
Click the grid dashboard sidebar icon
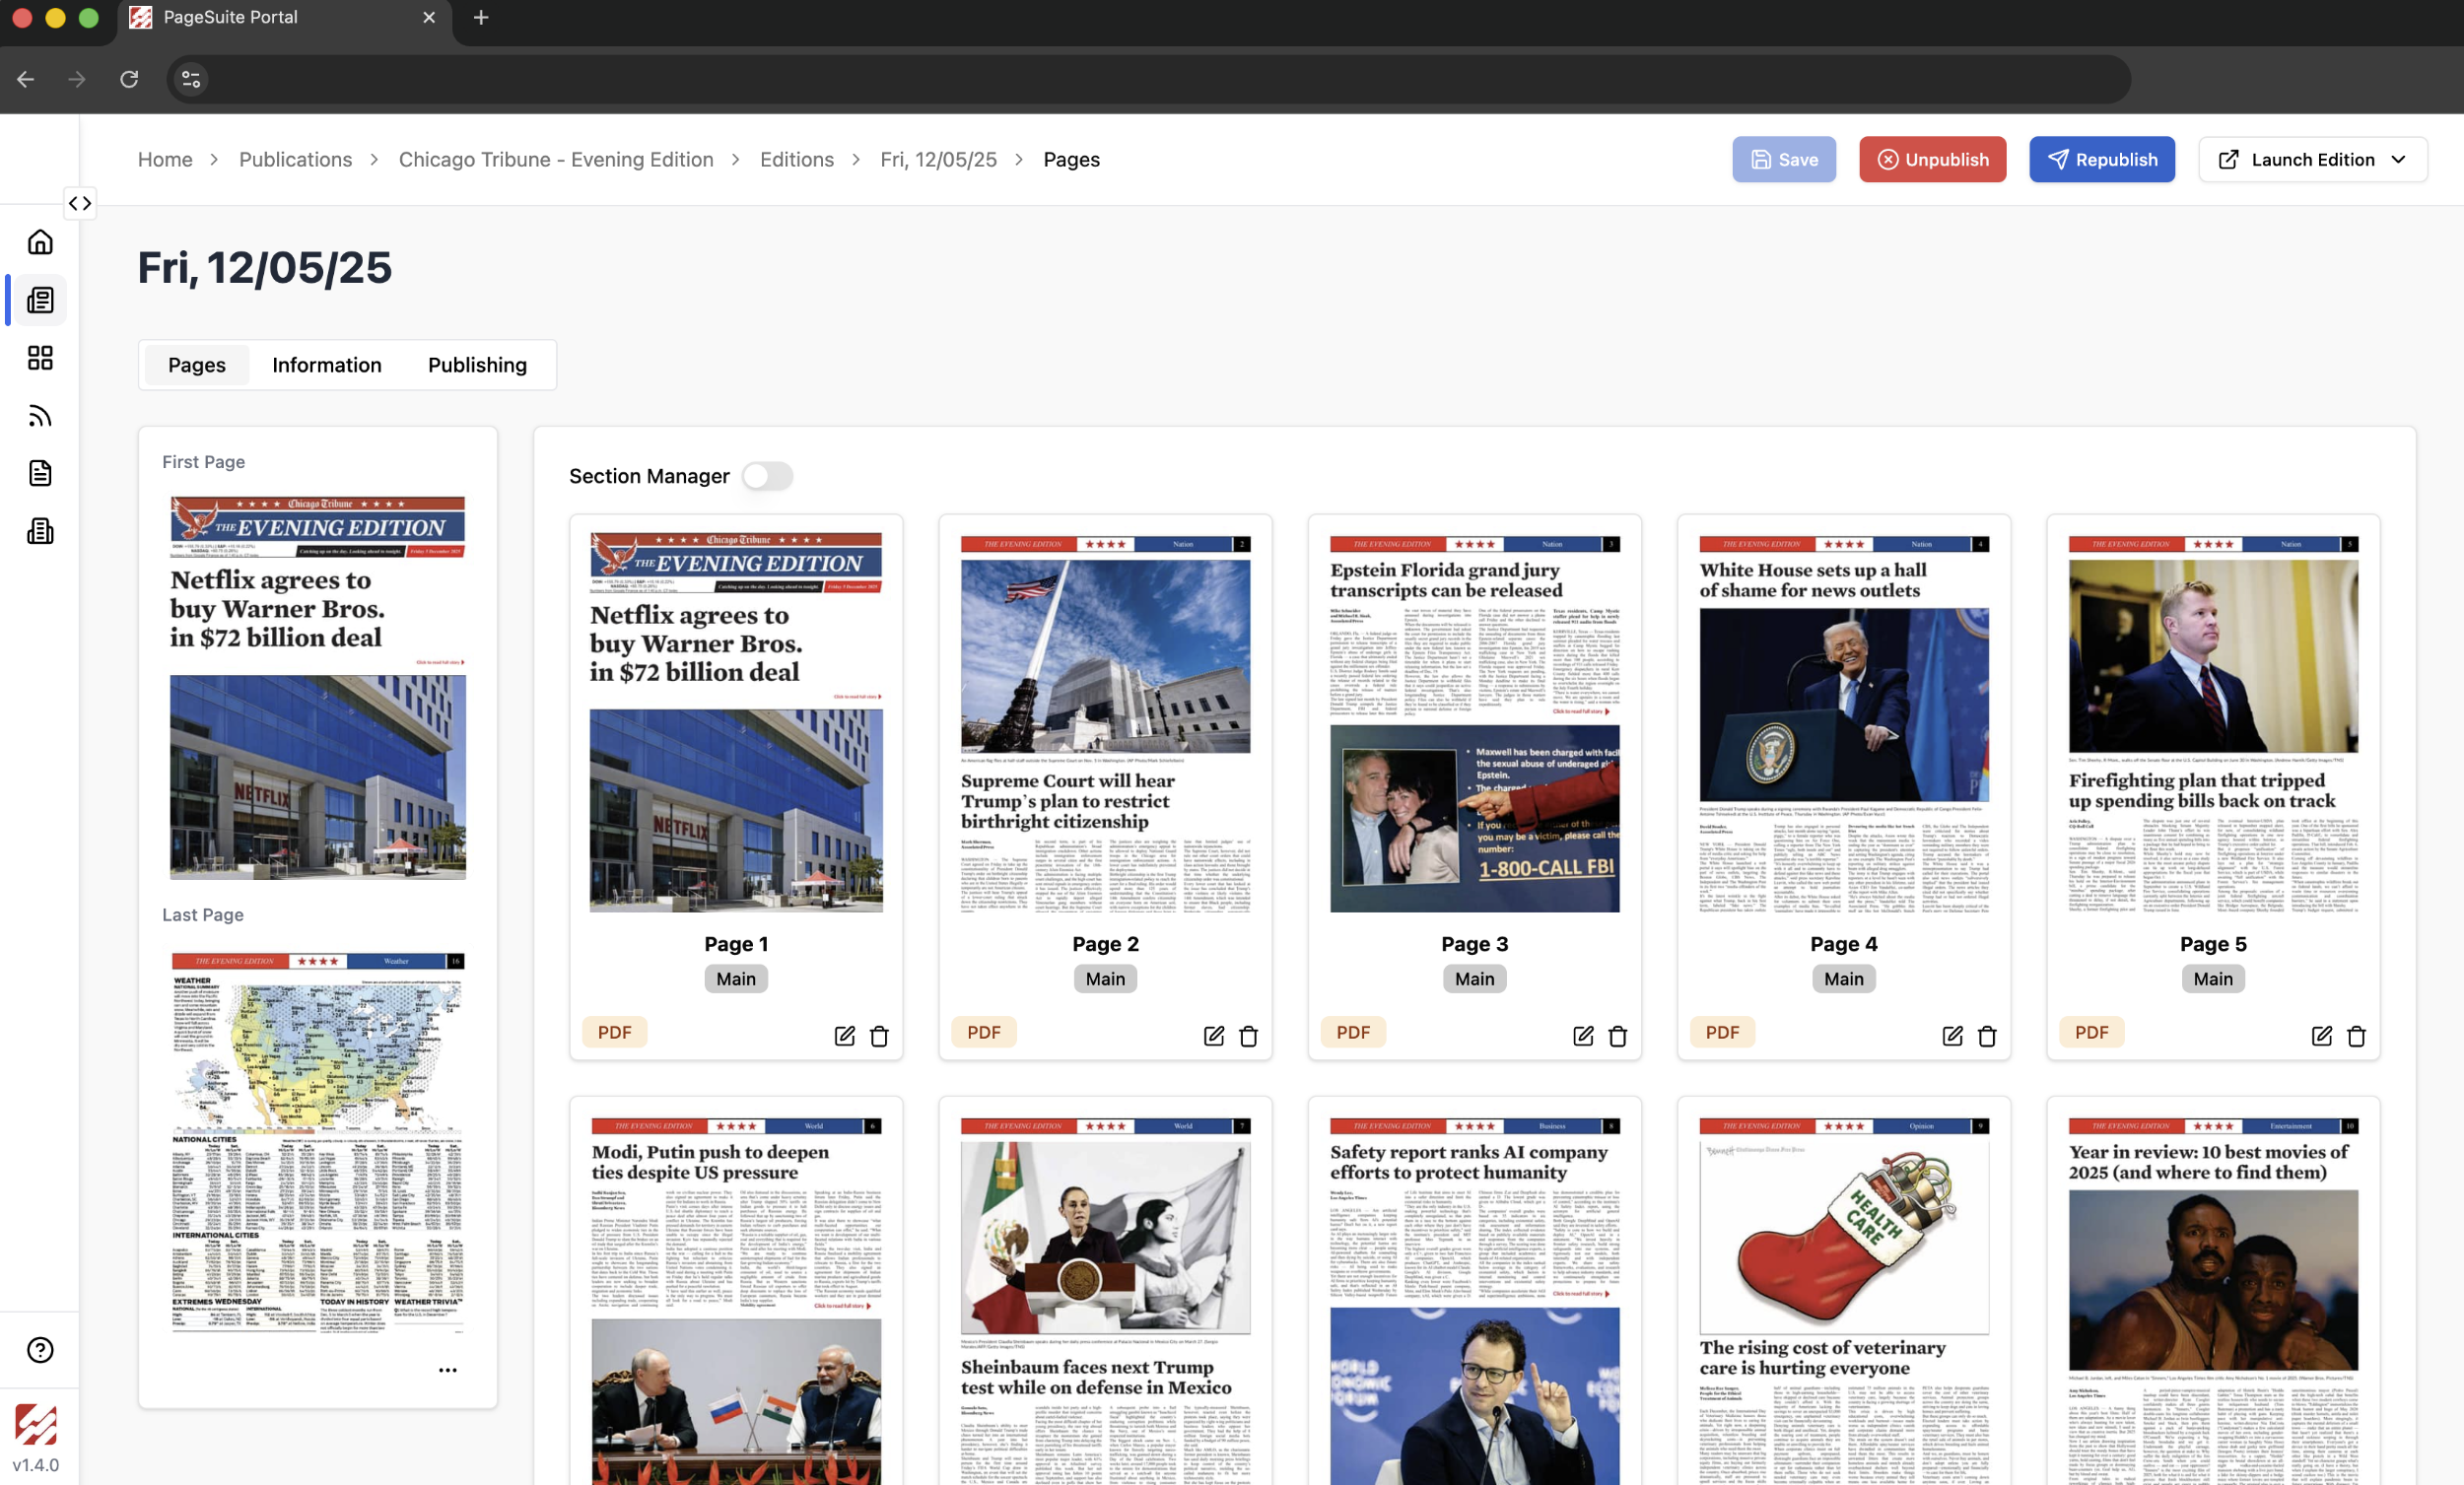click(x=40, y=358)
